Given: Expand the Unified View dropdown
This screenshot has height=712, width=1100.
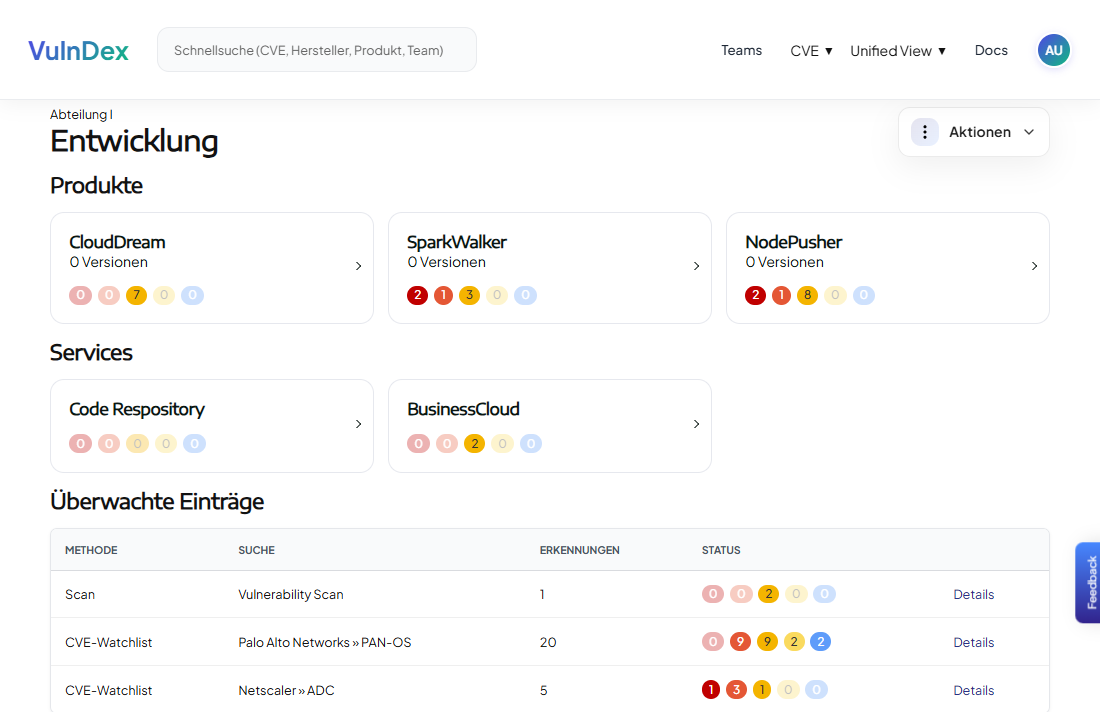Looking at the screenshot, I should point(897,51).
